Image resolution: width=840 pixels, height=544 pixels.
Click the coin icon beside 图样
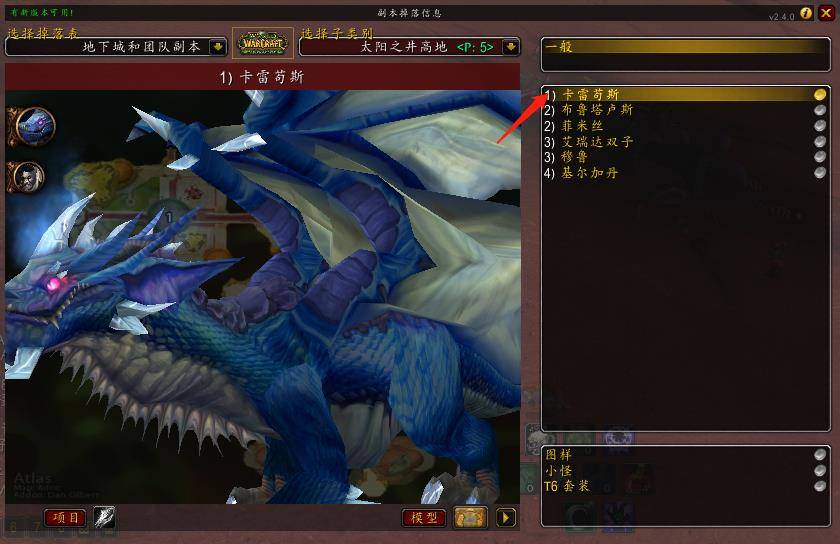pyautogui.click(x=820, y=454)
